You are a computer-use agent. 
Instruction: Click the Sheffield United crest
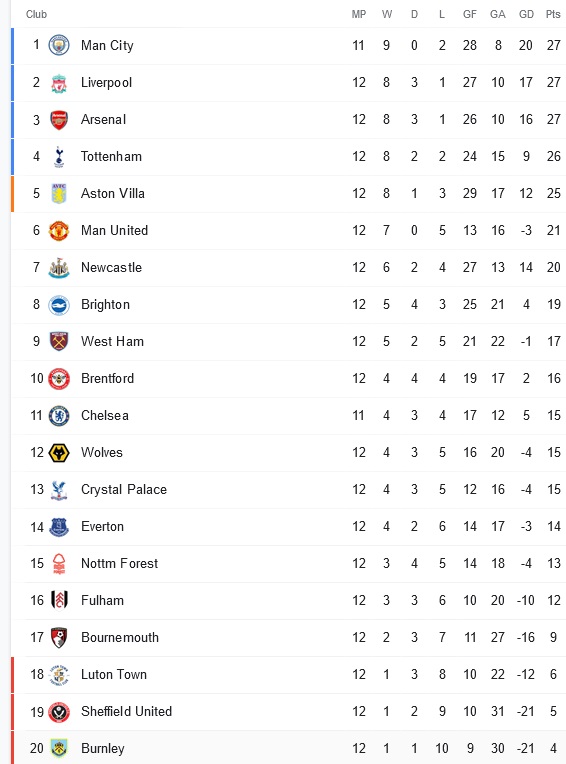pyautogui.click(x=59, y=712)
